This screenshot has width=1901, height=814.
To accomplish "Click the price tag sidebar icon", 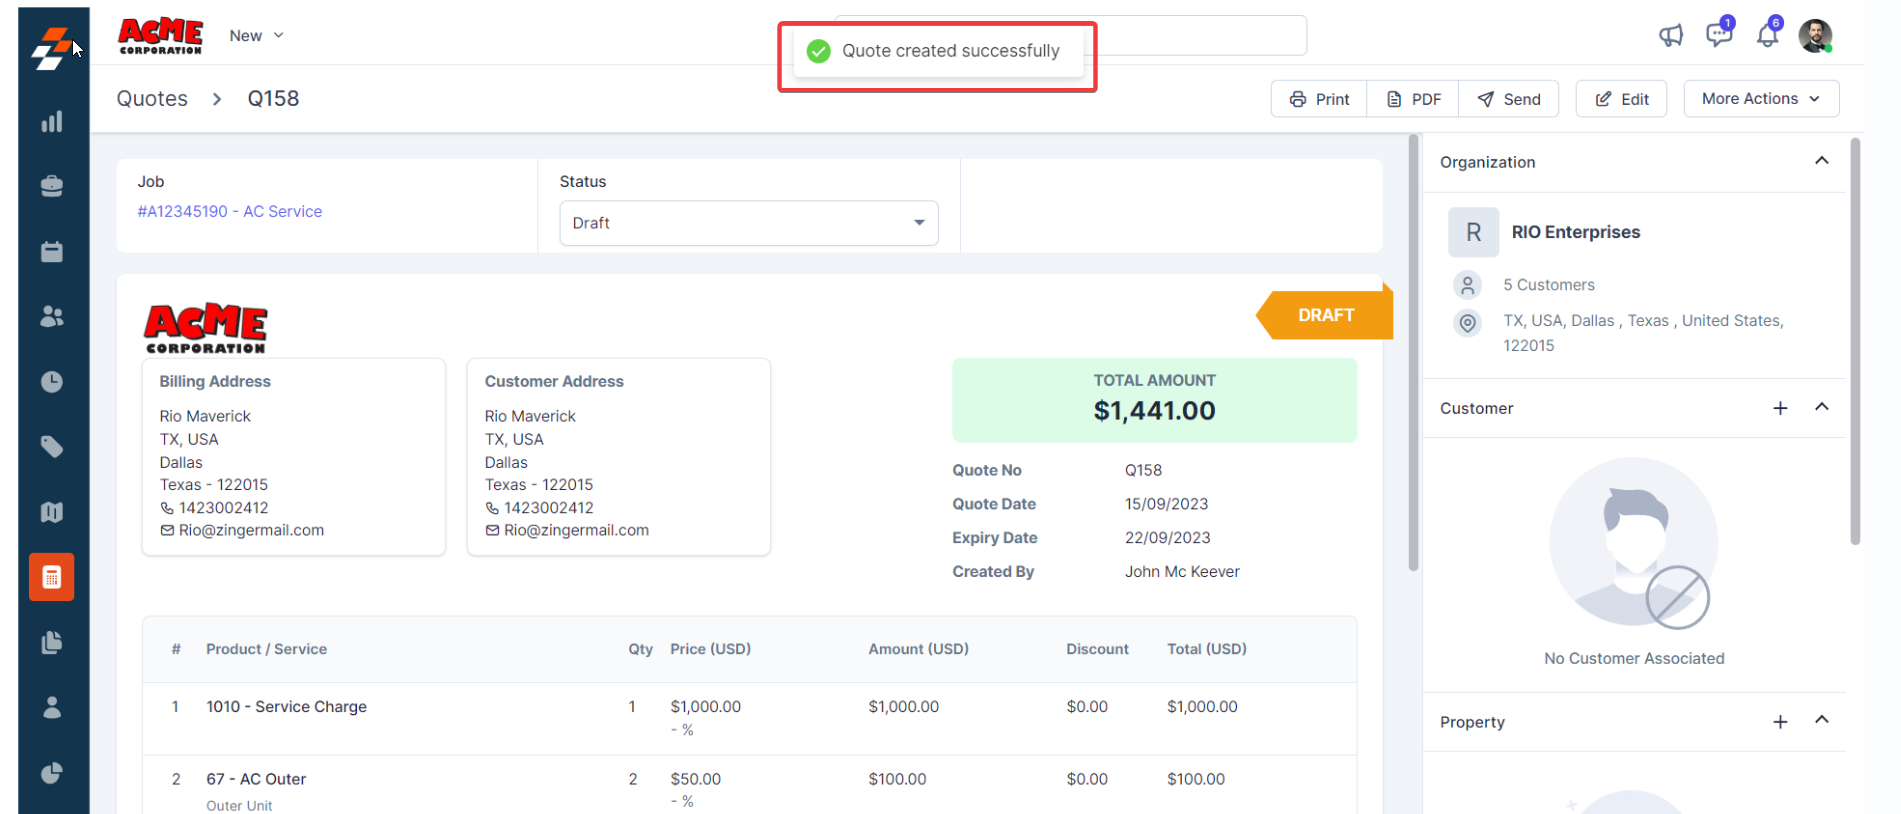I will [x=52, y=447].
